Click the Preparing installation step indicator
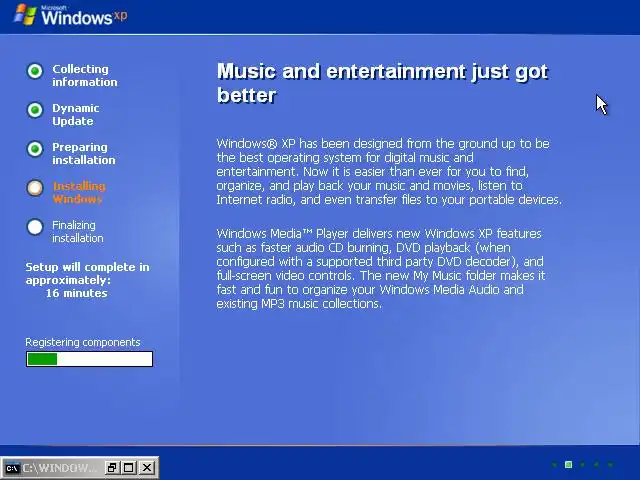This screenshot has height=480, width=640. [35, 149]
